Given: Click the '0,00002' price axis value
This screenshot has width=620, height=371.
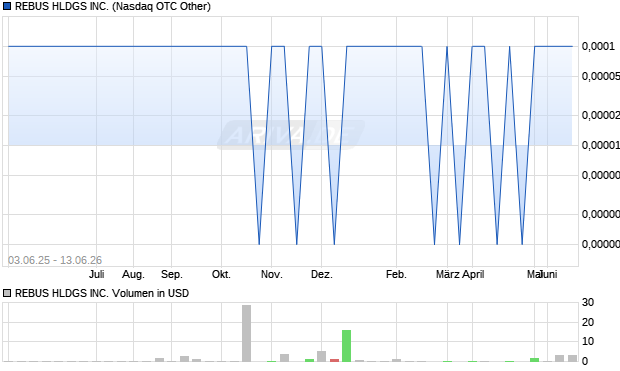Looking at the screenshot, I should tap(601, 115).
